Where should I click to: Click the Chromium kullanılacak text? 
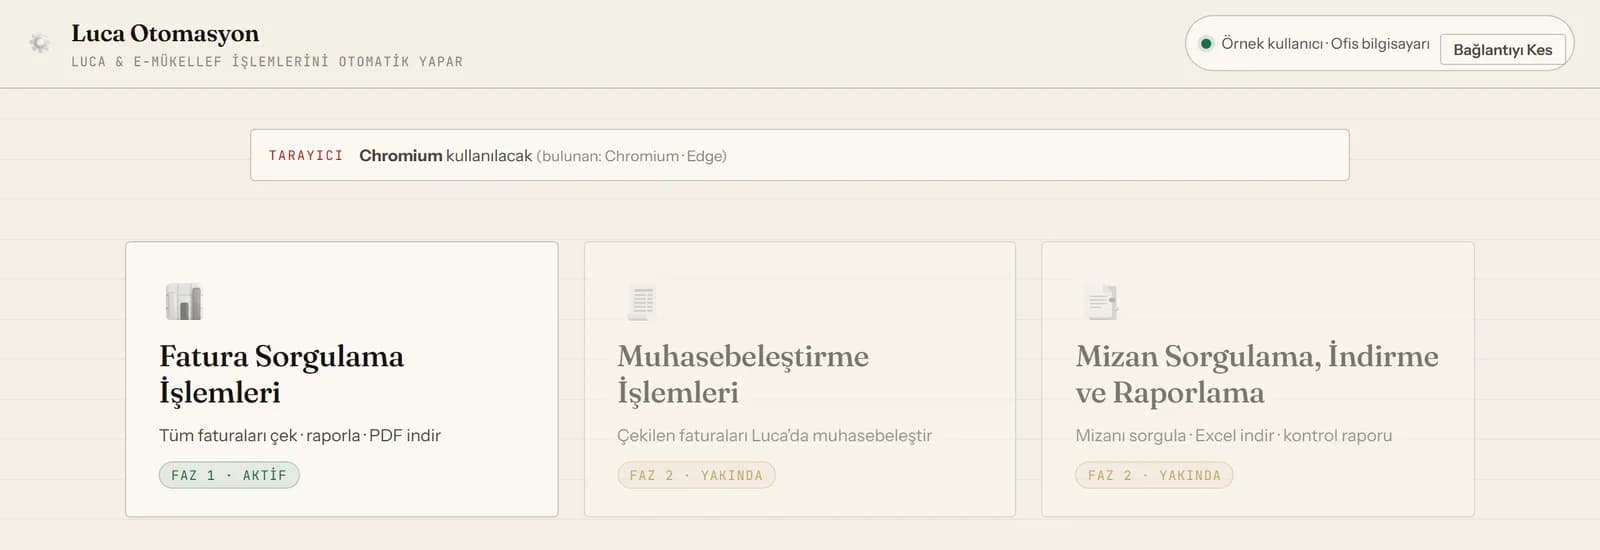tap(446, 156)
